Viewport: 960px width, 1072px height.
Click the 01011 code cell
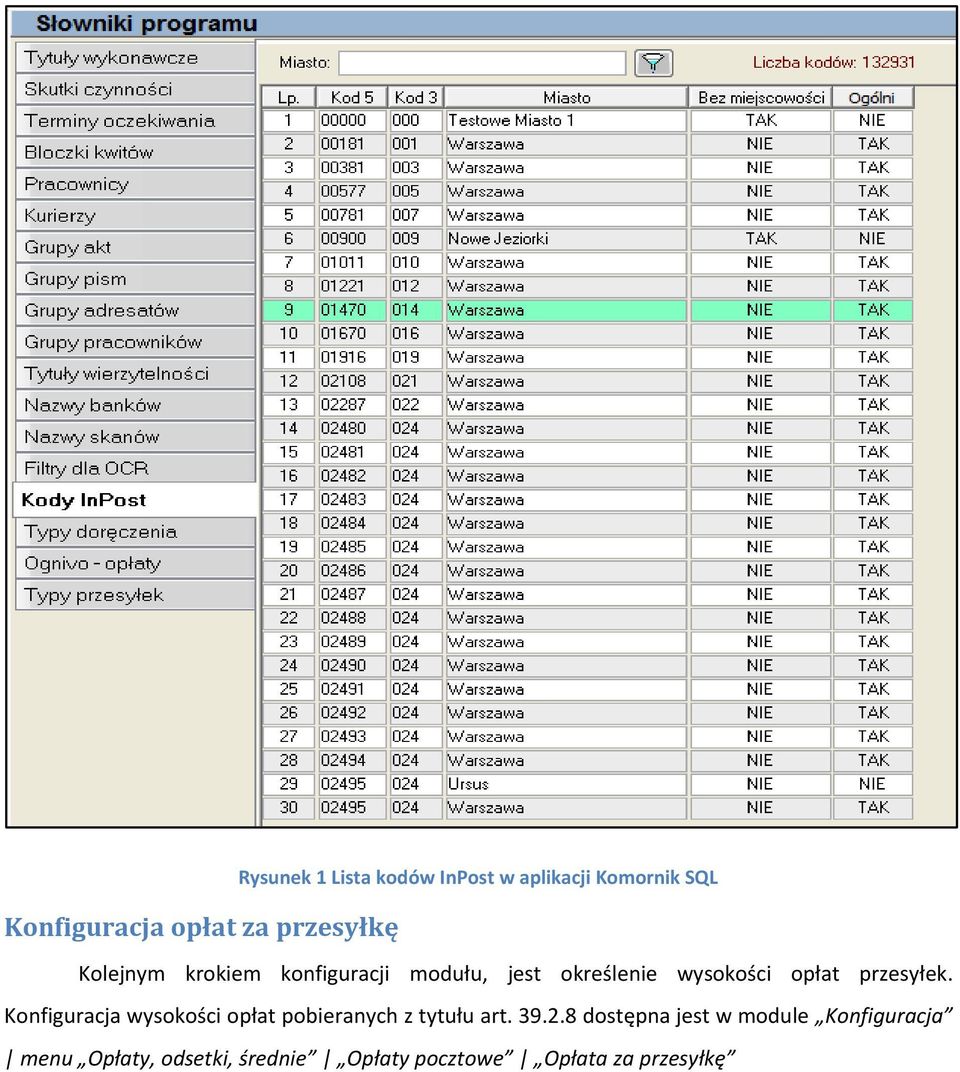click(x=352, y=263)
